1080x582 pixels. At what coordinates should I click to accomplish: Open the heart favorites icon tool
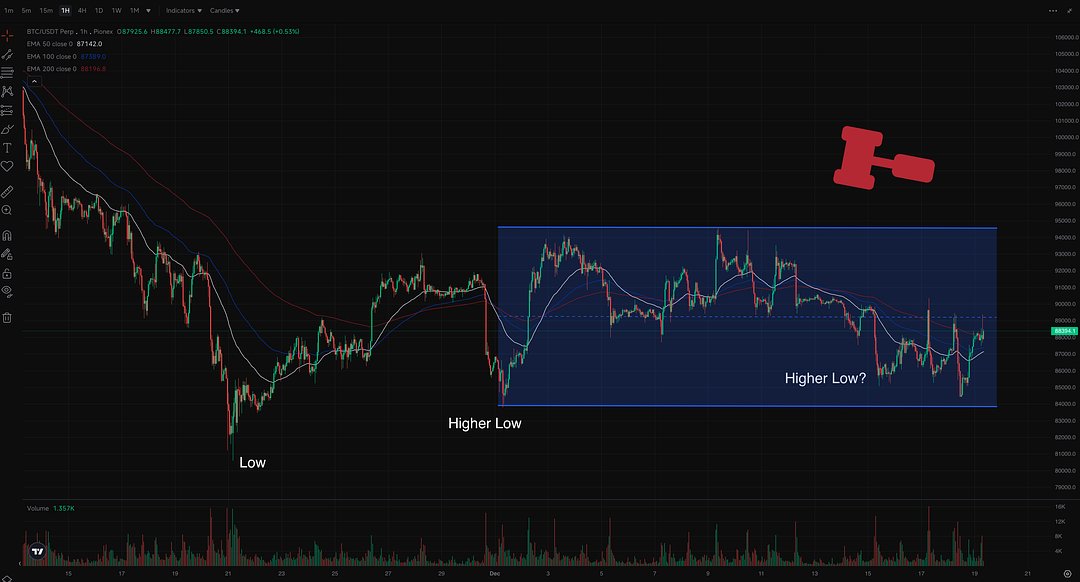point(7,166)
